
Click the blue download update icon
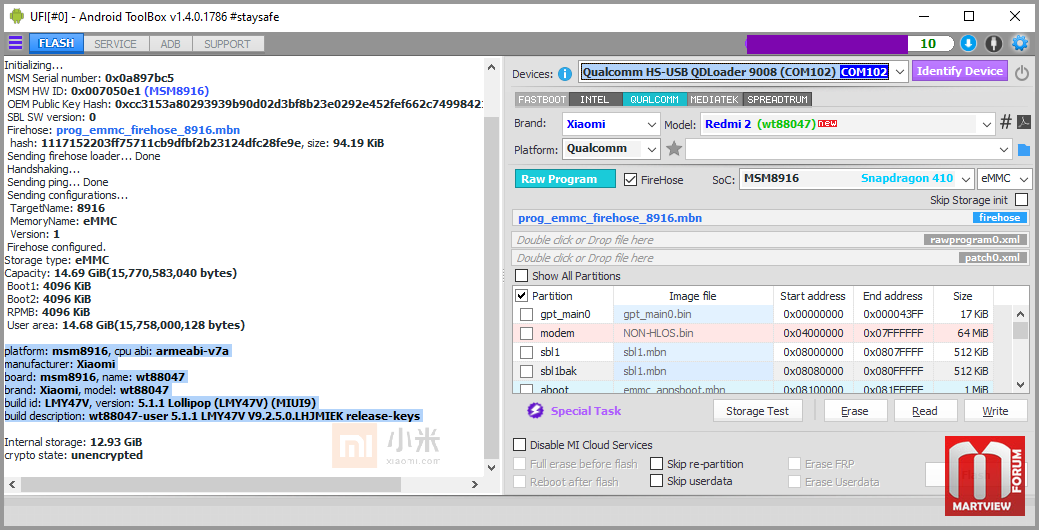968,44
